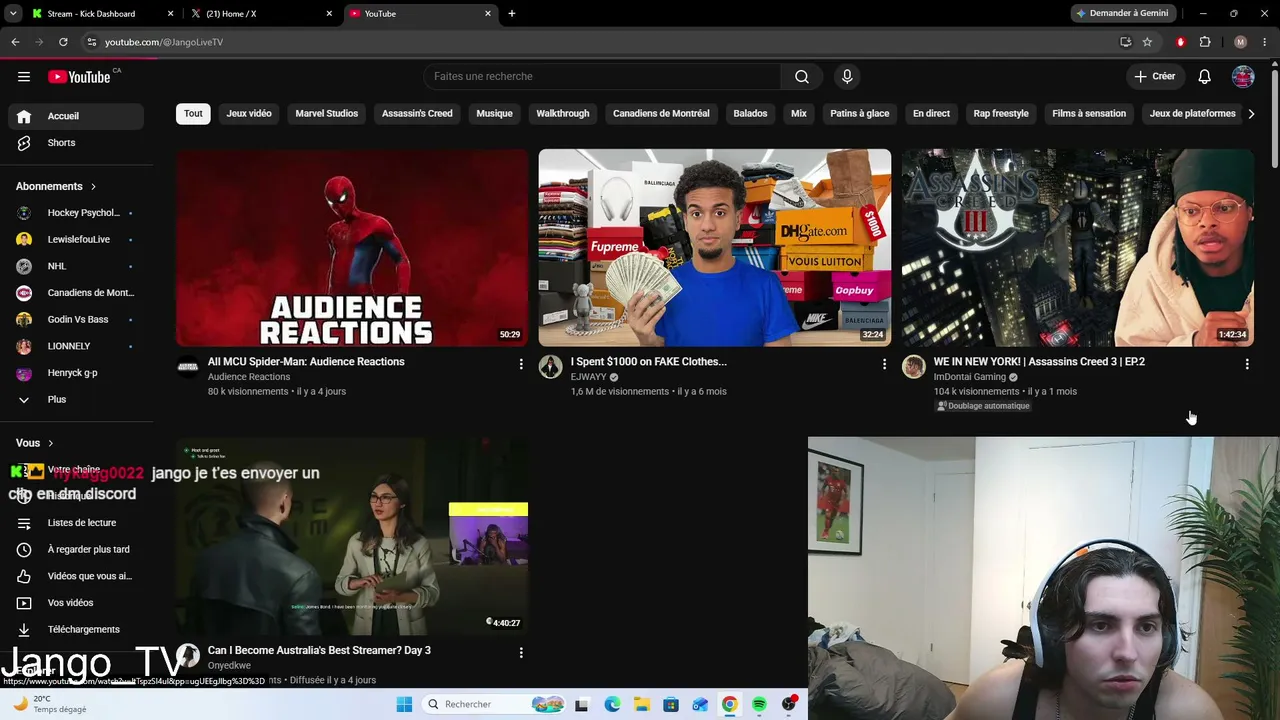Go back with the browser back arrow
The height and width of the screenshot is (720, 1280).
15,42
